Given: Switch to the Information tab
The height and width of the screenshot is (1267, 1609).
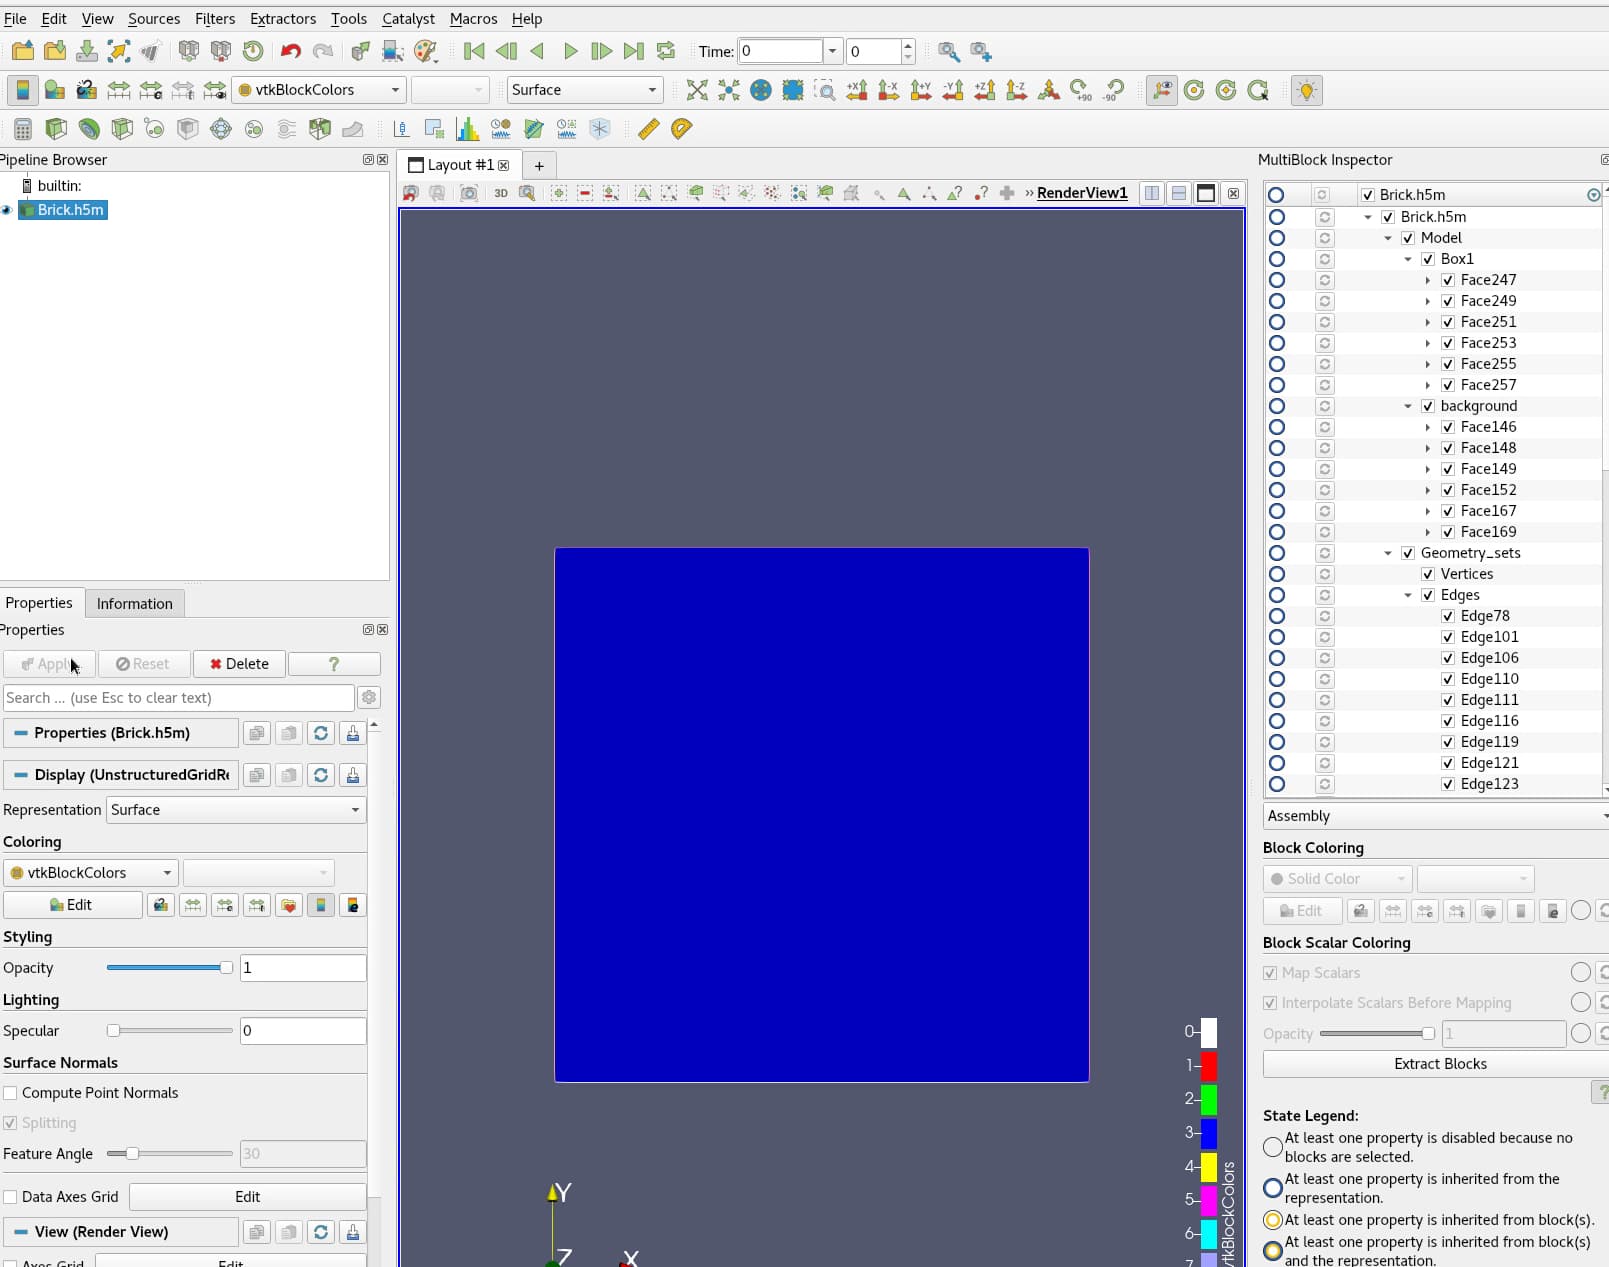Looking at the screenshot, I should tap(134, 603).
